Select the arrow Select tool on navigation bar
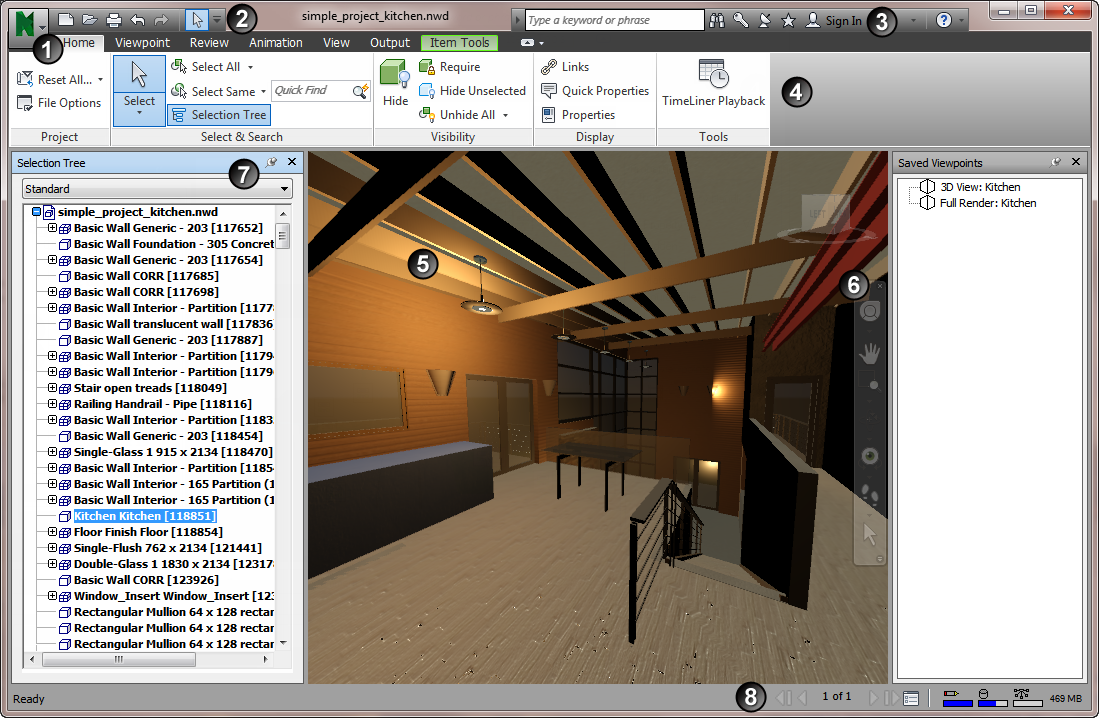Screen dimensions: 1099x718 (870, 534)
